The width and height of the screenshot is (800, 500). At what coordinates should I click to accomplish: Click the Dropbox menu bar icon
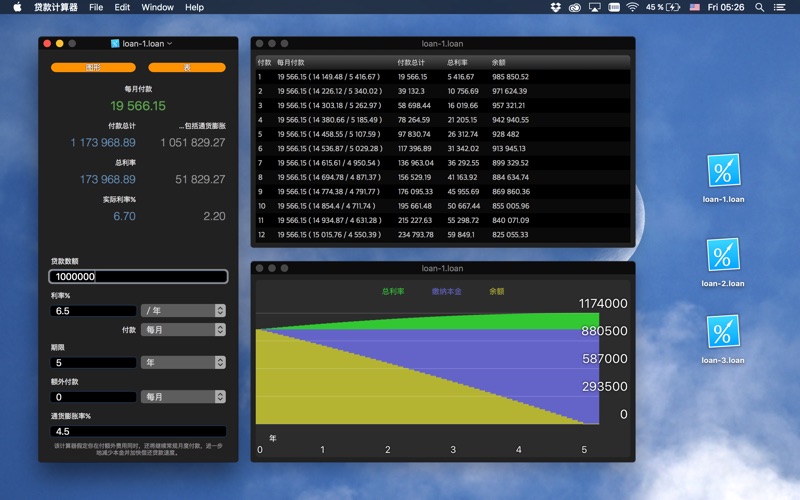(x=555, y=7)
